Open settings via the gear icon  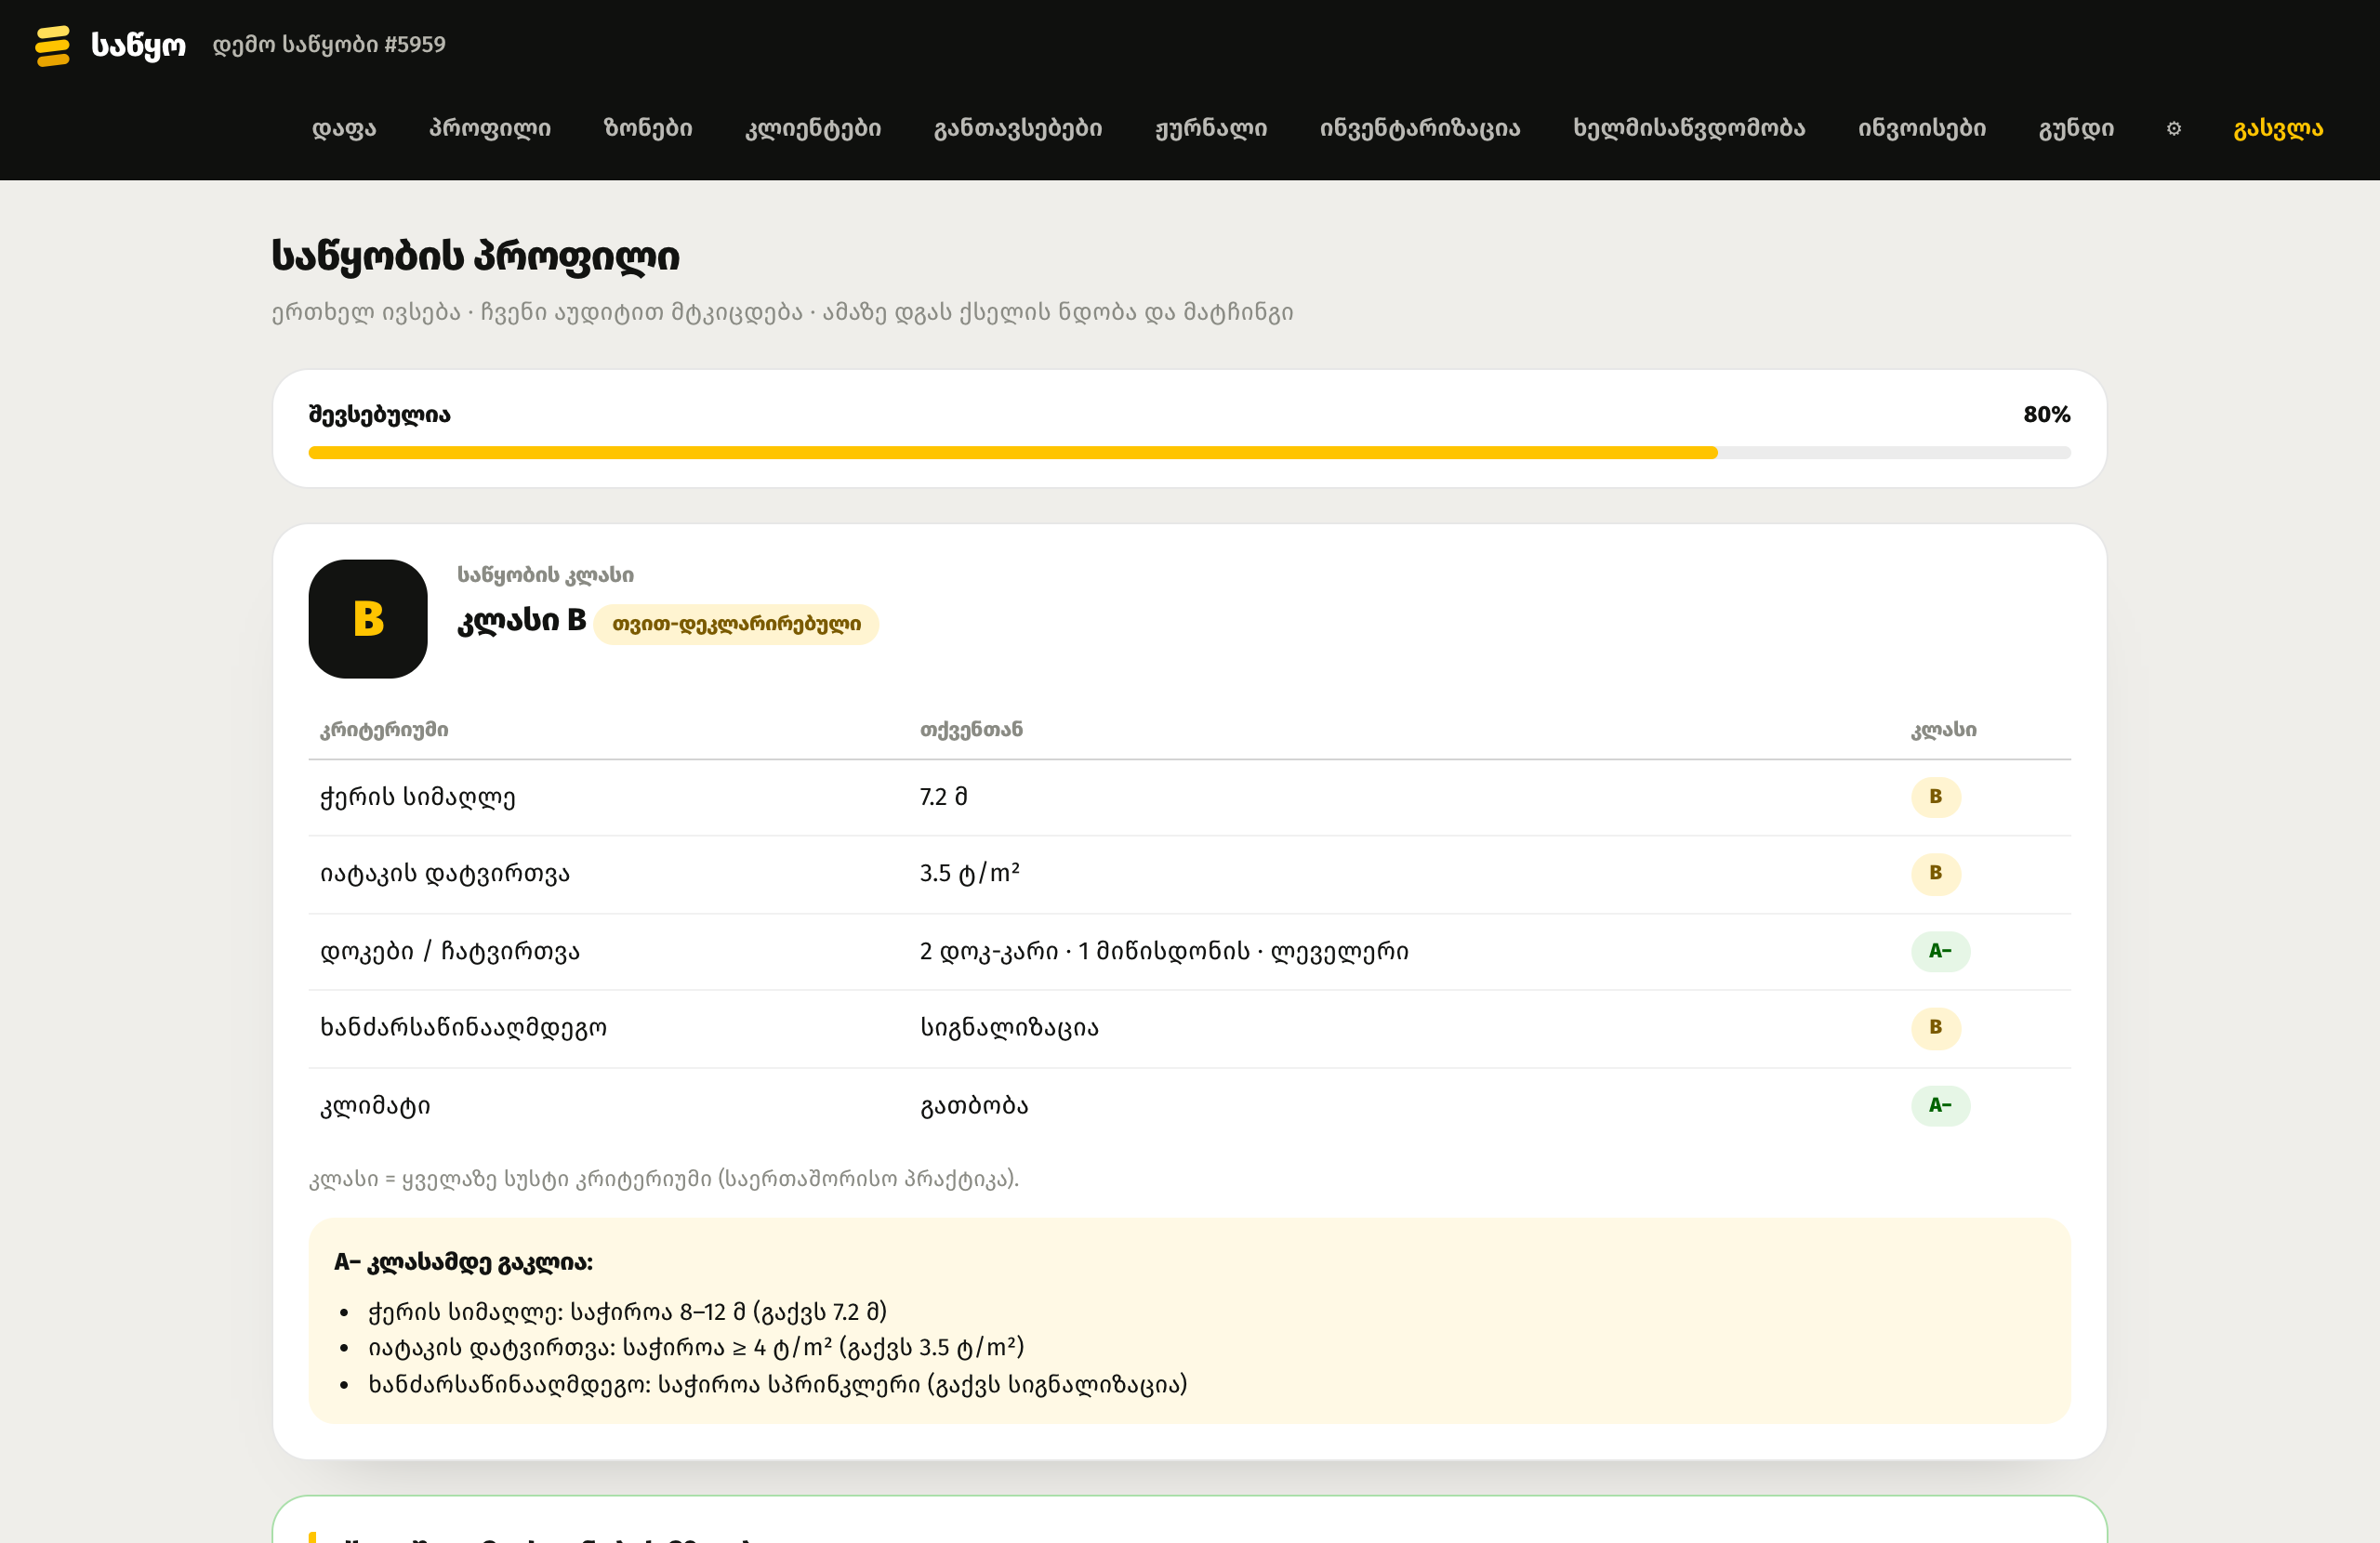(2173, 128)
